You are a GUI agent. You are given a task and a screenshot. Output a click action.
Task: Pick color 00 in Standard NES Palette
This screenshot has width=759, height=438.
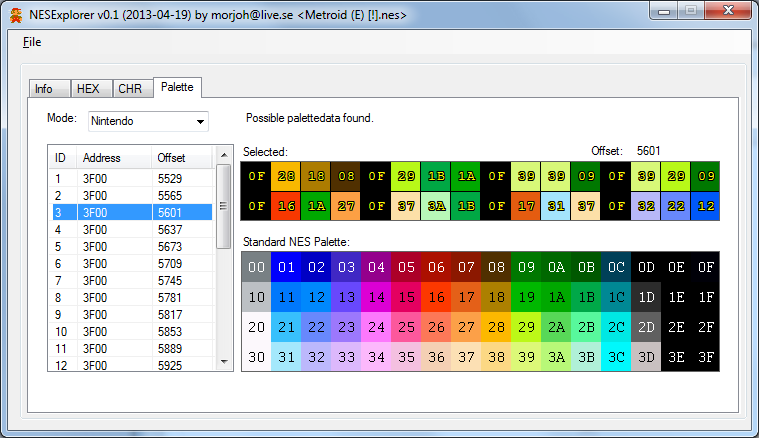click(x=256, y=267)
